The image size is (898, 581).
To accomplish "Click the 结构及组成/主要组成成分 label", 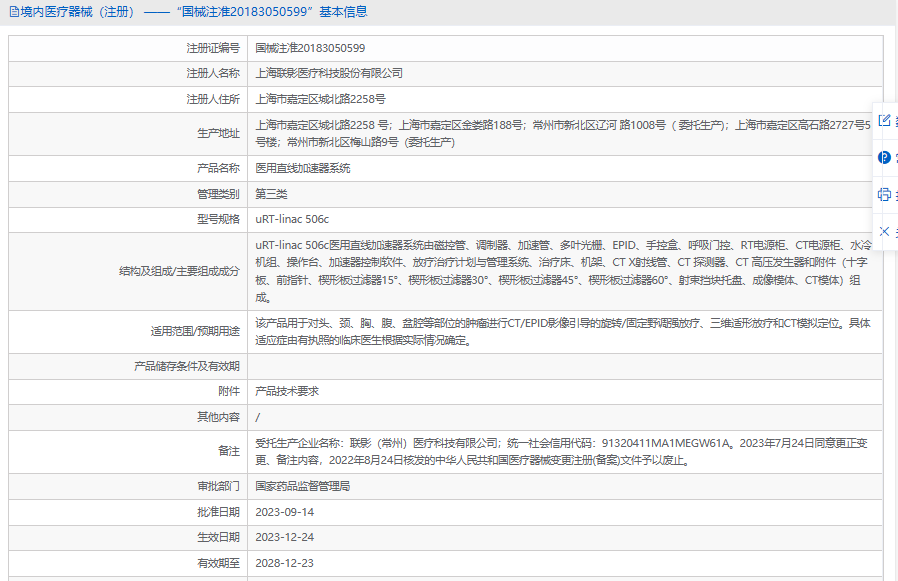I will (179, 271).
